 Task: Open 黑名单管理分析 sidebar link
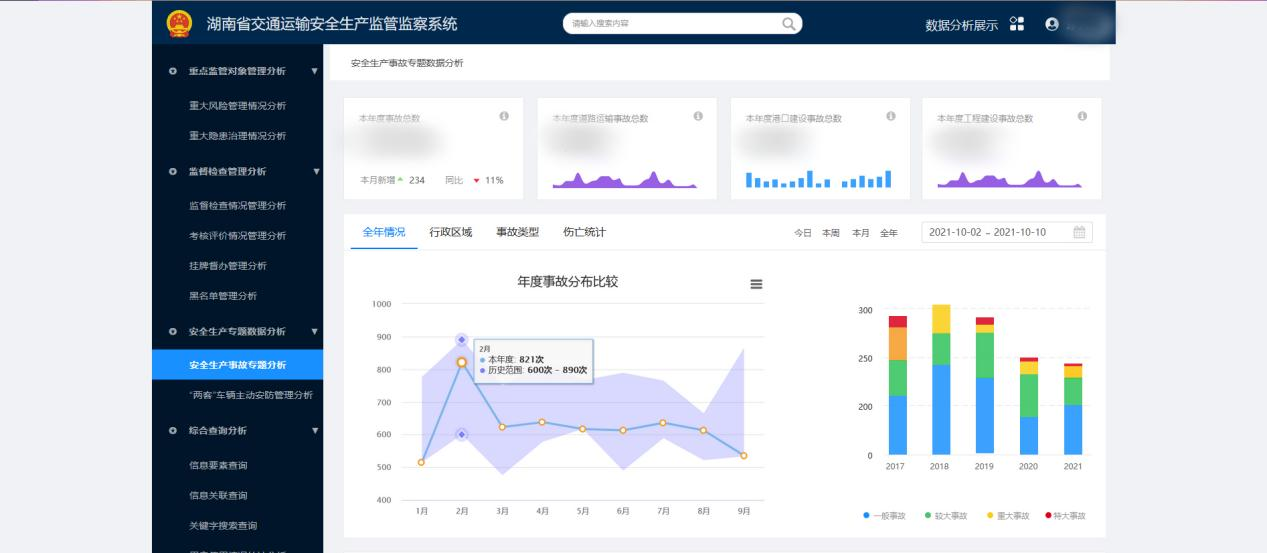[x=222, y=296]
